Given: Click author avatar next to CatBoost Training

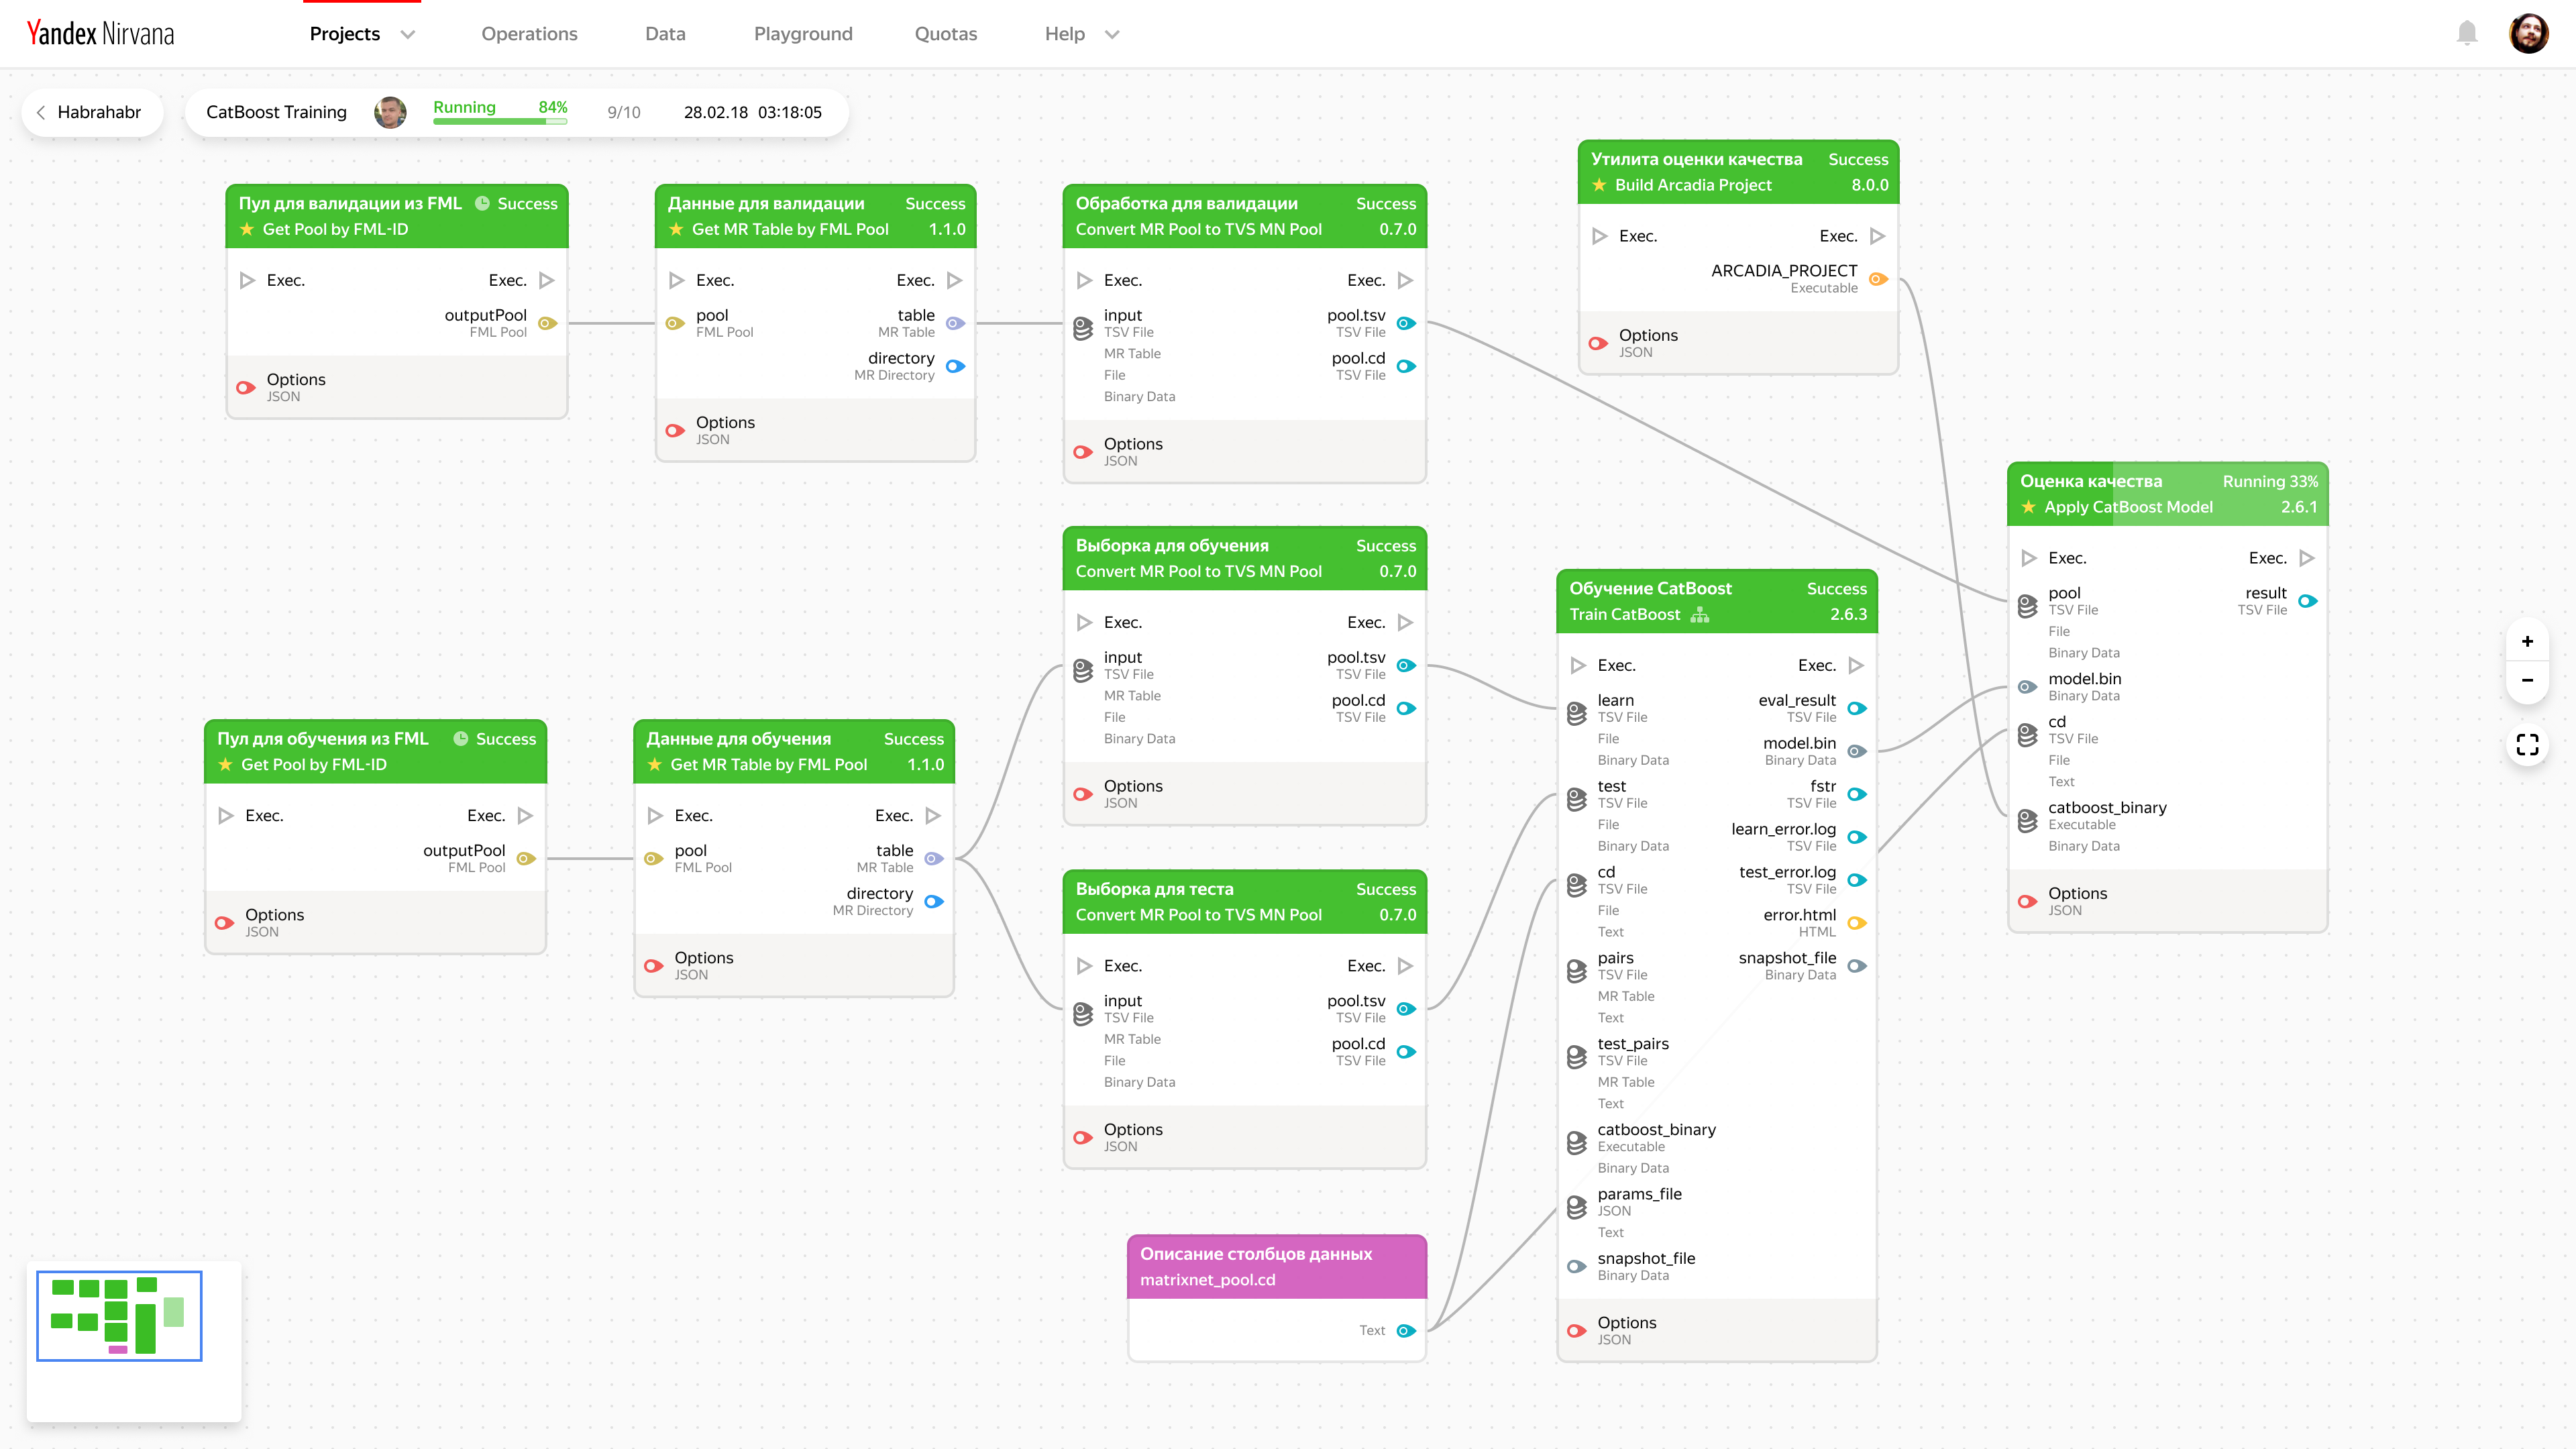Looking at the screenshot, I should click(x=390, y=112).
